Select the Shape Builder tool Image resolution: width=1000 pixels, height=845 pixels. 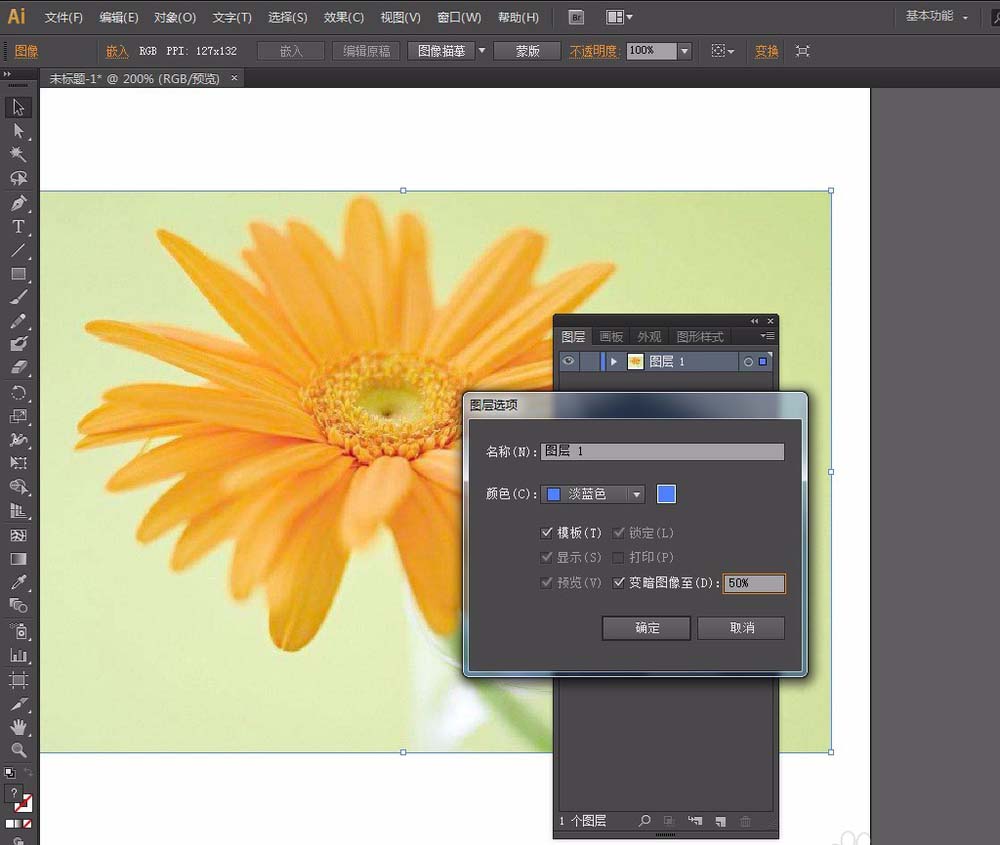click(x=18, y=487)
